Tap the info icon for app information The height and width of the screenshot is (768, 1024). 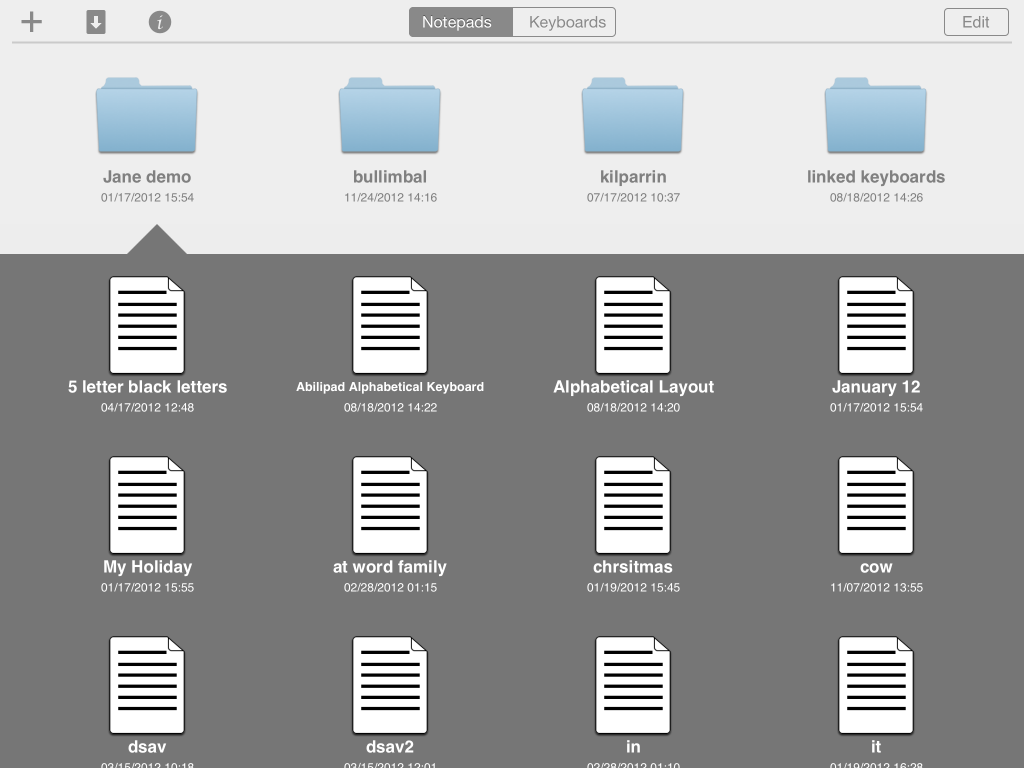[159, 21]
